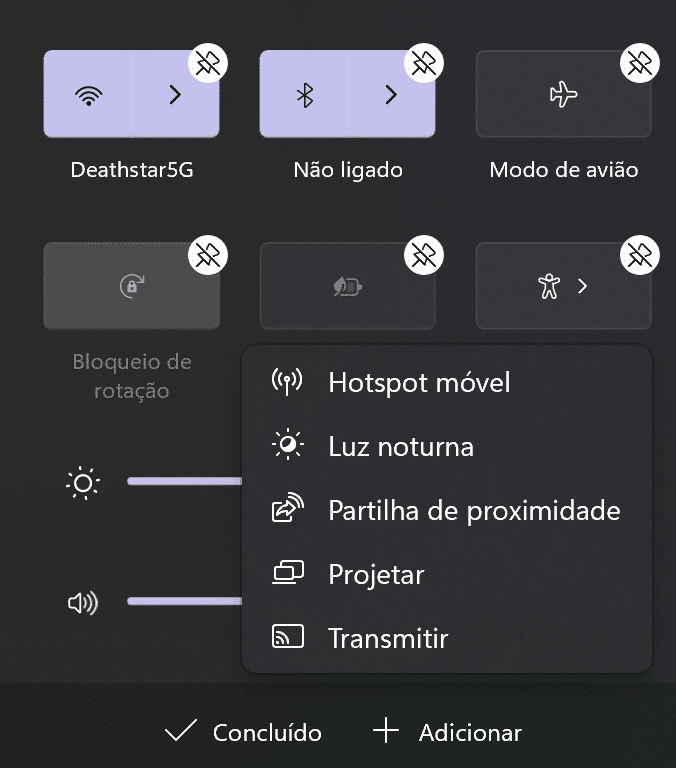Unpin the battery saver tile

(x=423, y=256)
